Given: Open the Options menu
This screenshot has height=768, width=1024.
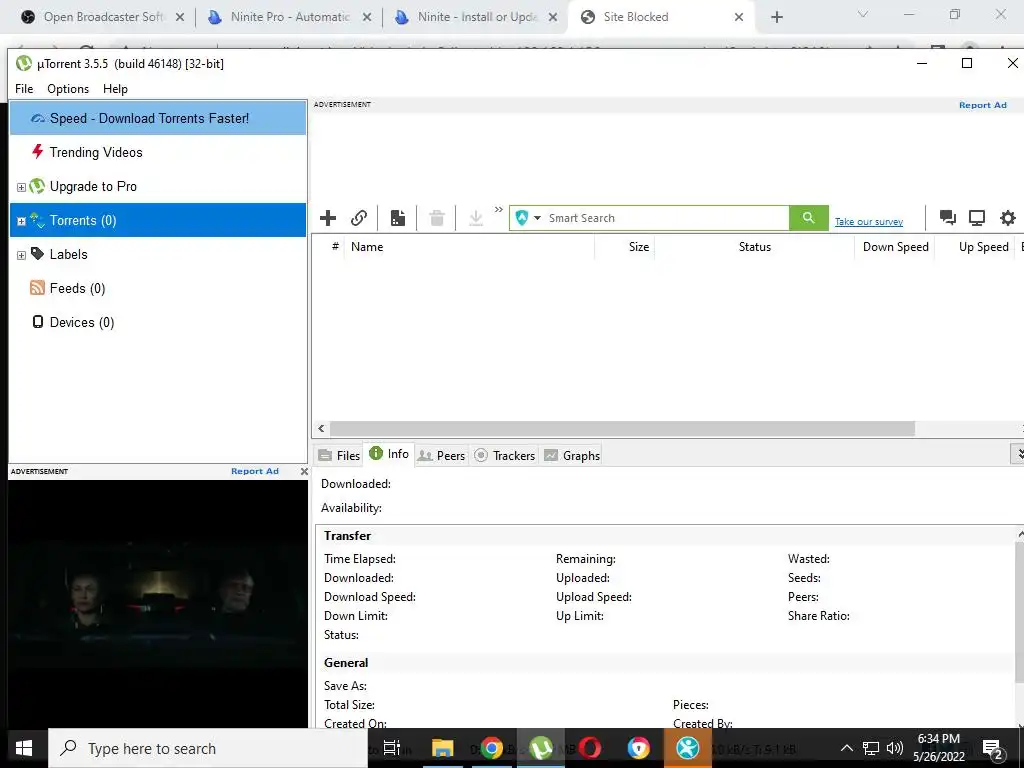Looking at the screenshot, I should [x=68, y=89].
